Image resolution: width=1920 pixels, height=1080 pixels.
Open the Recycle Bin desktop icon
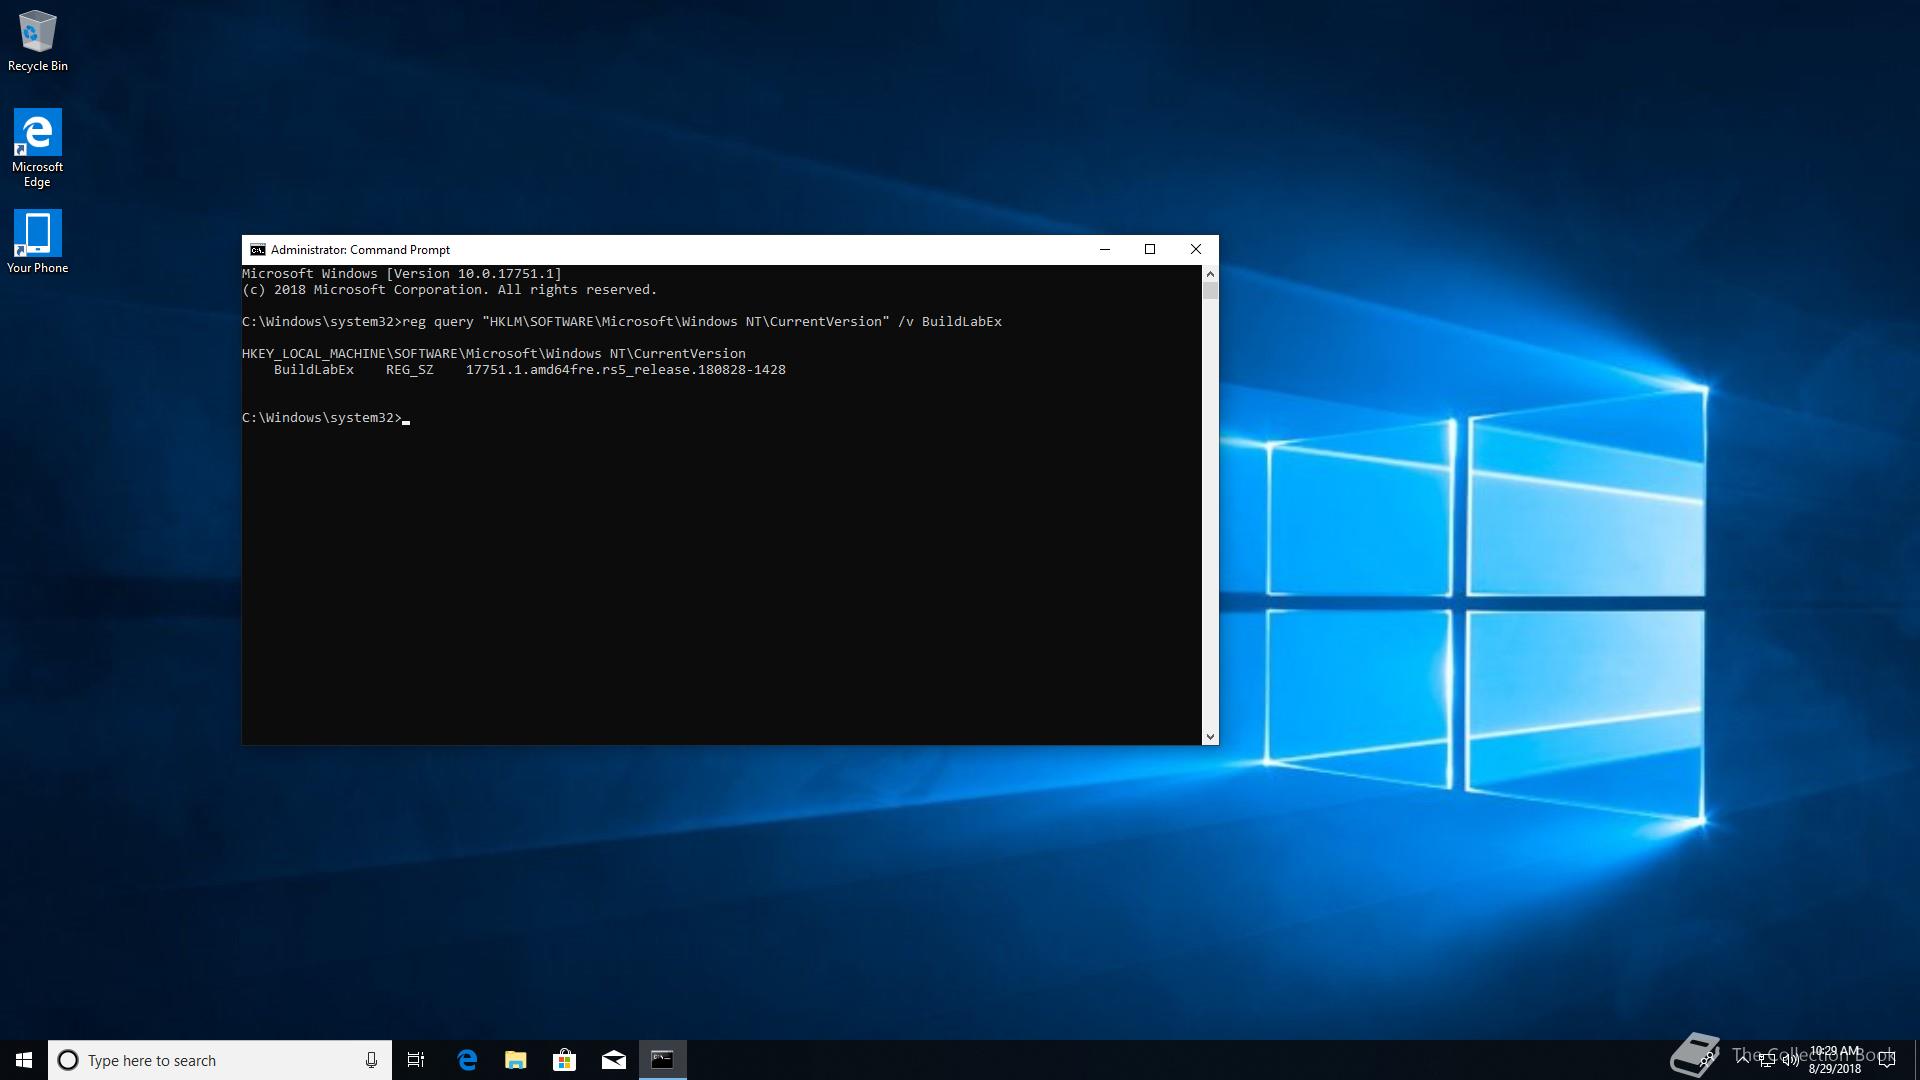(38, 40)
